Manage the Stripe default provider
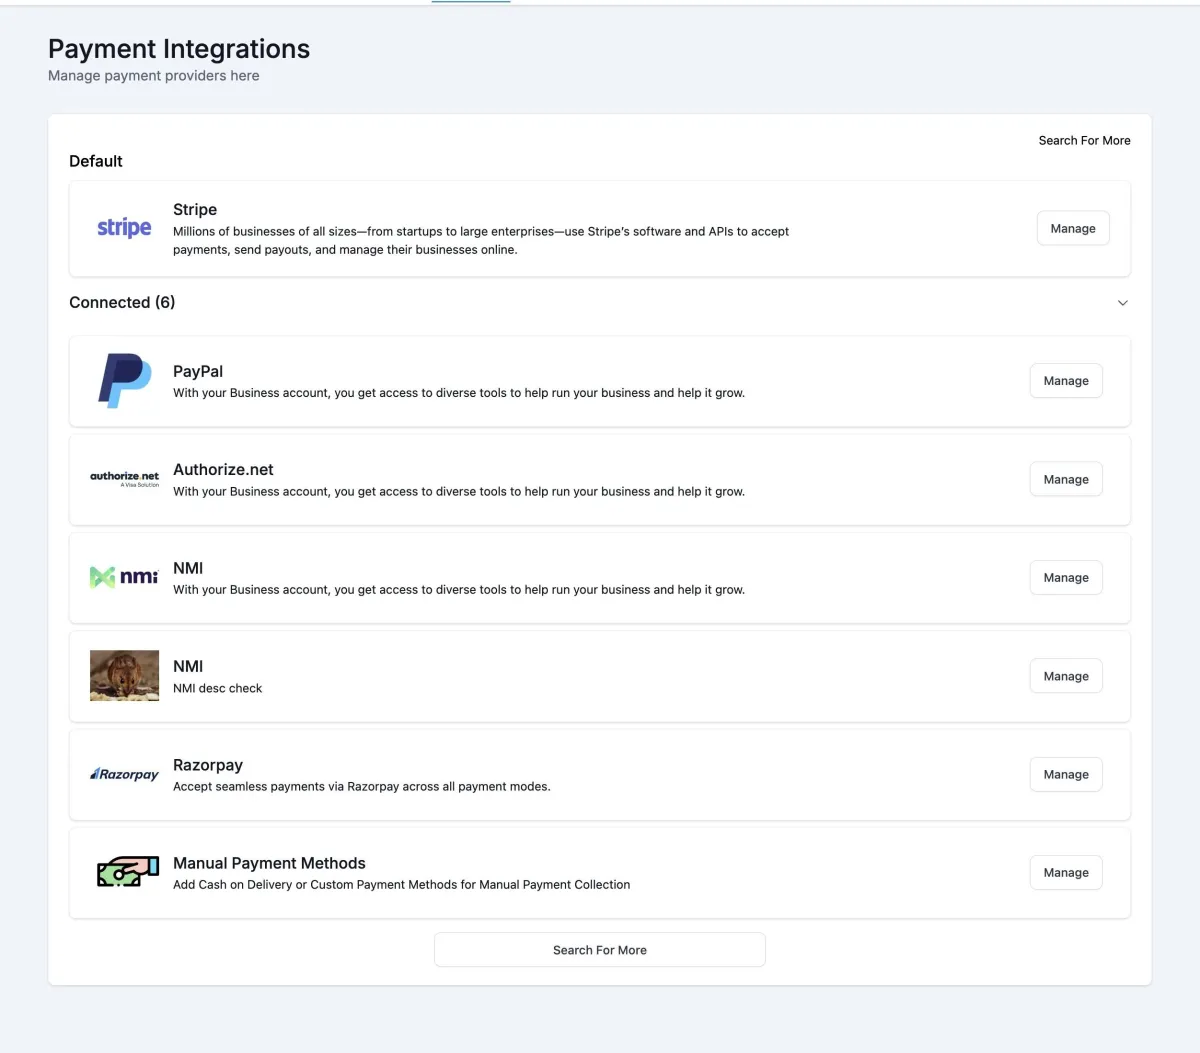The image size is (1200, 1053). (1073, 228)
